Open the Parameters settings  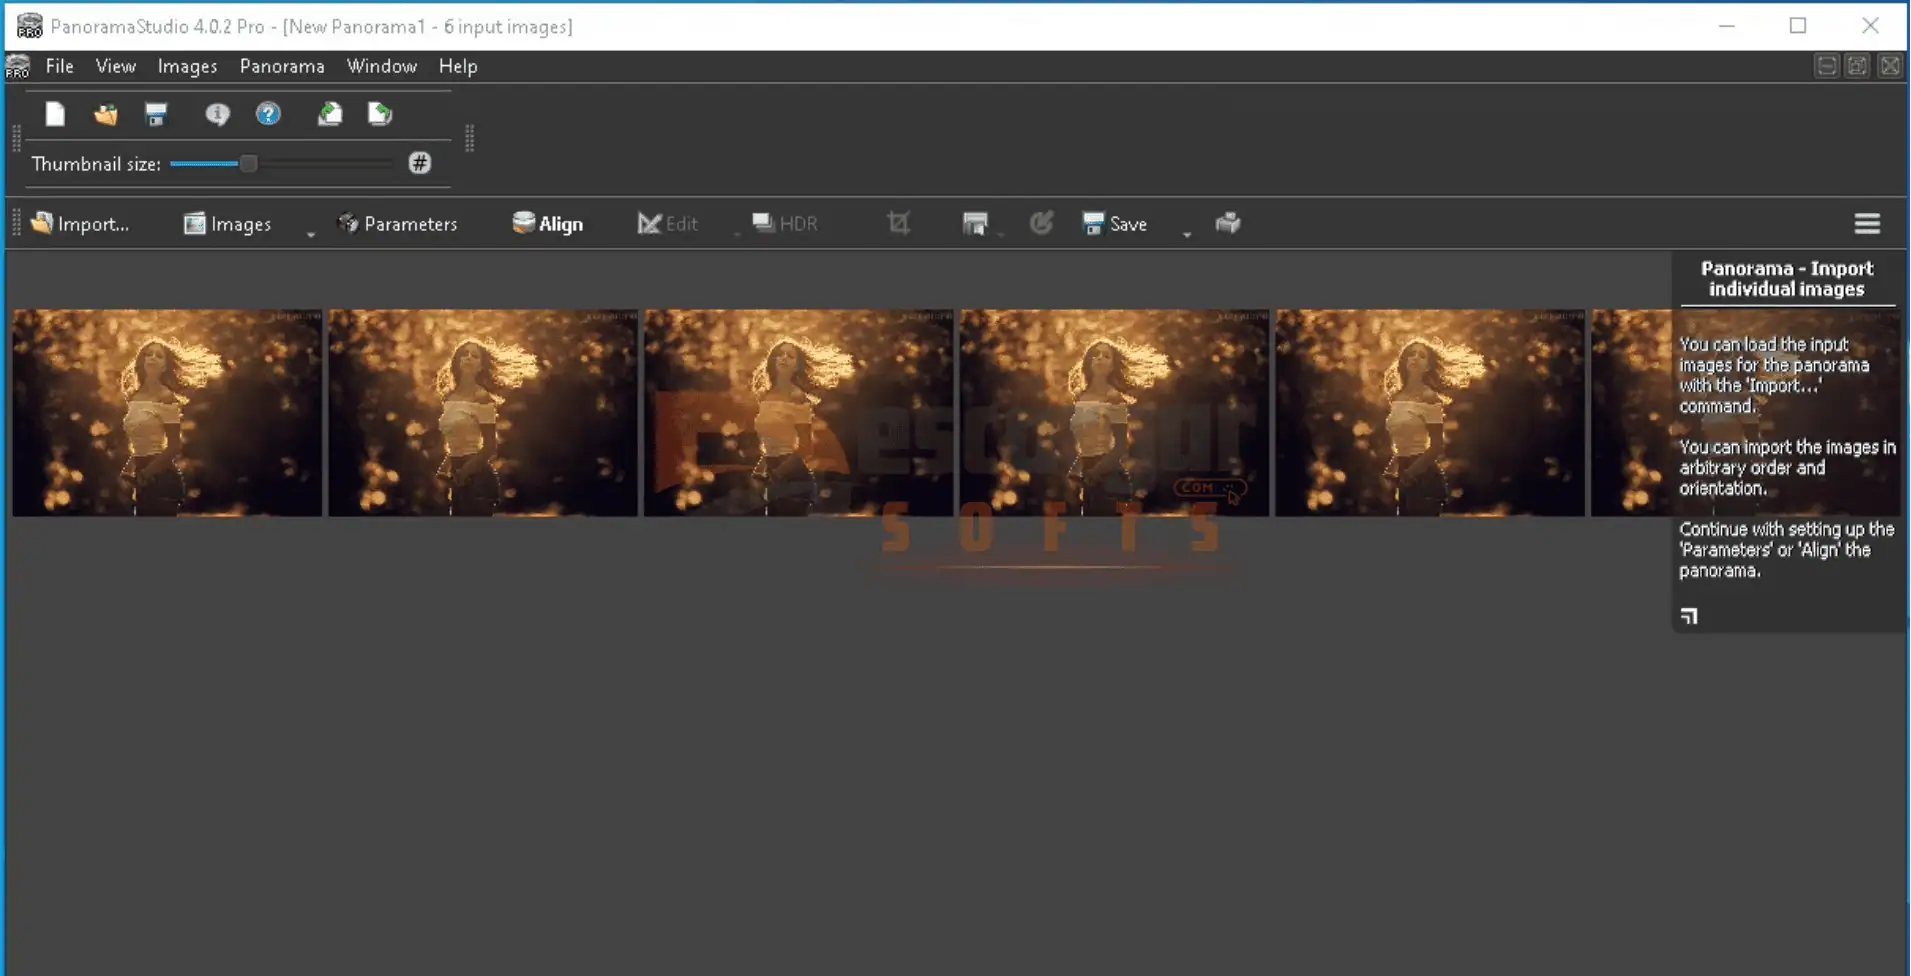398,224
